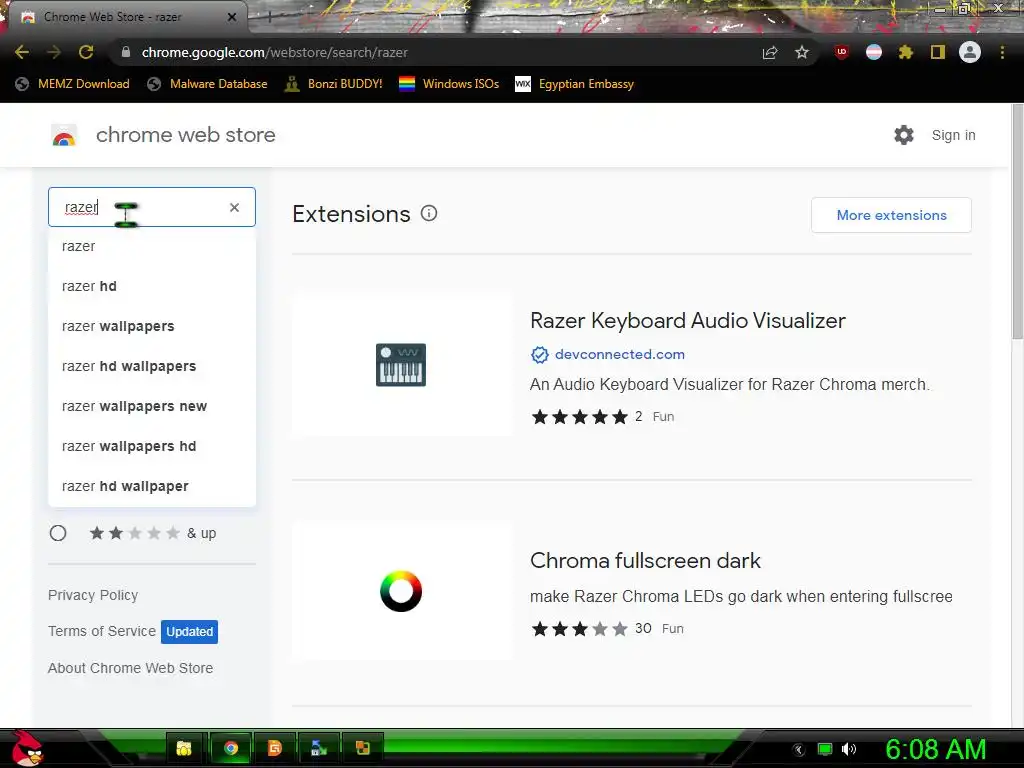Open the Malware Database bookmark
This screenshot has height=768, width=1024.
click(x=208, y=84)
